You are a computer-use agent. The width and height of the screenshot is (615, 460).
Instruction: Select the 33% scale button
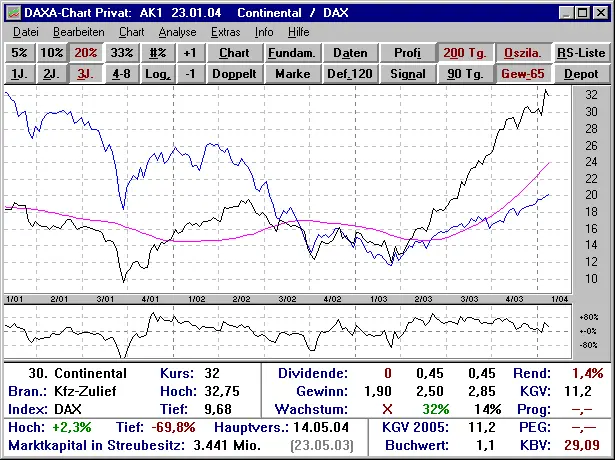(x=122, y=53)
